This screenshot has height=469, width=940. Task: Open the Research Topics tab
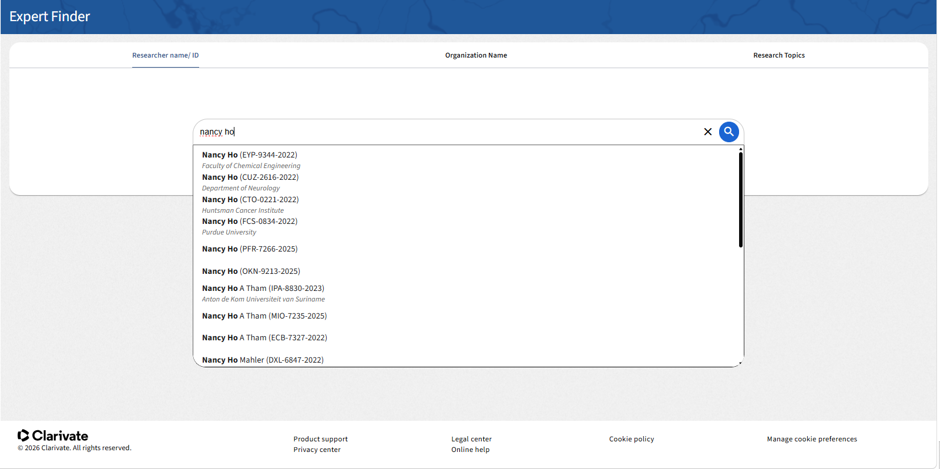(x=779, y=55)
